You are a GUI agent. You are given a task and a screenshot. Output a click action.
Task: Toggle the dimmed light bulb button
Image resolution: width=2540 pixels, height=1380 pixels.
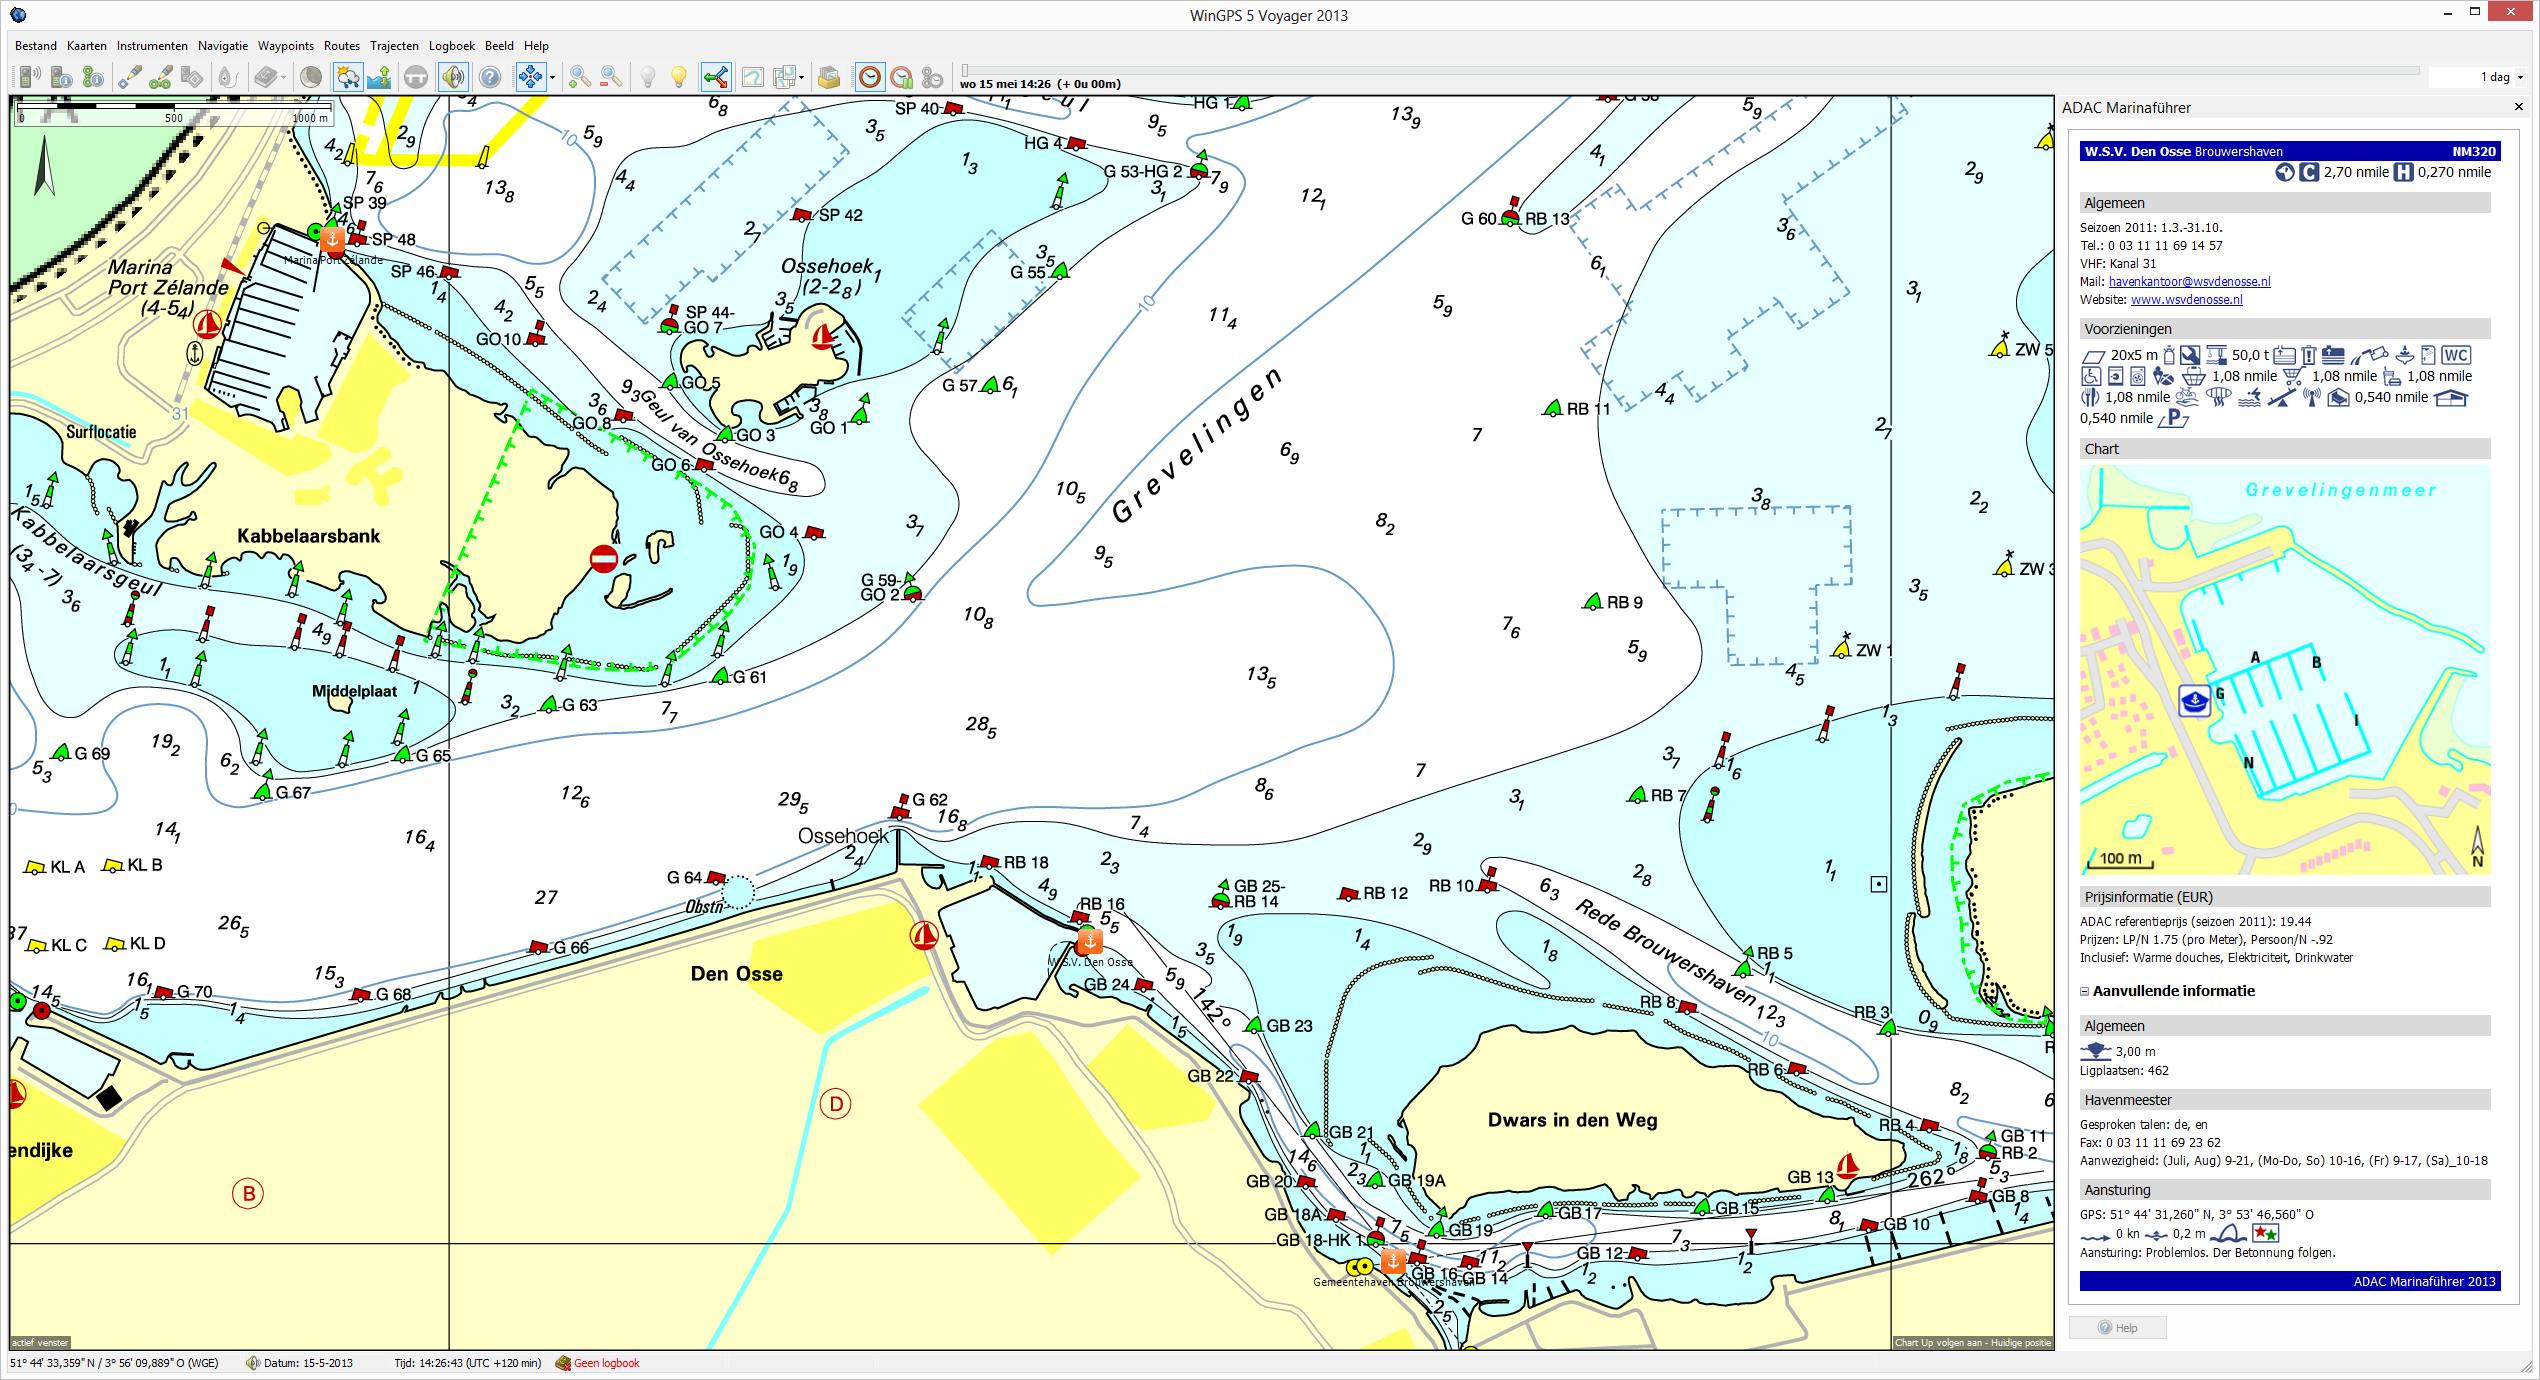coord(648,77)
